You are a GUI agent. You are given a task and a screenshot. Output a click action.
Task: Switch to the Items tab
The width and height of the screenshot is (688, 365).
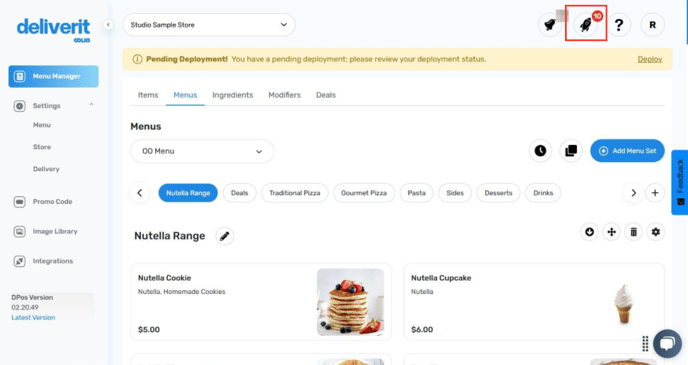click(x=148, y=95)
